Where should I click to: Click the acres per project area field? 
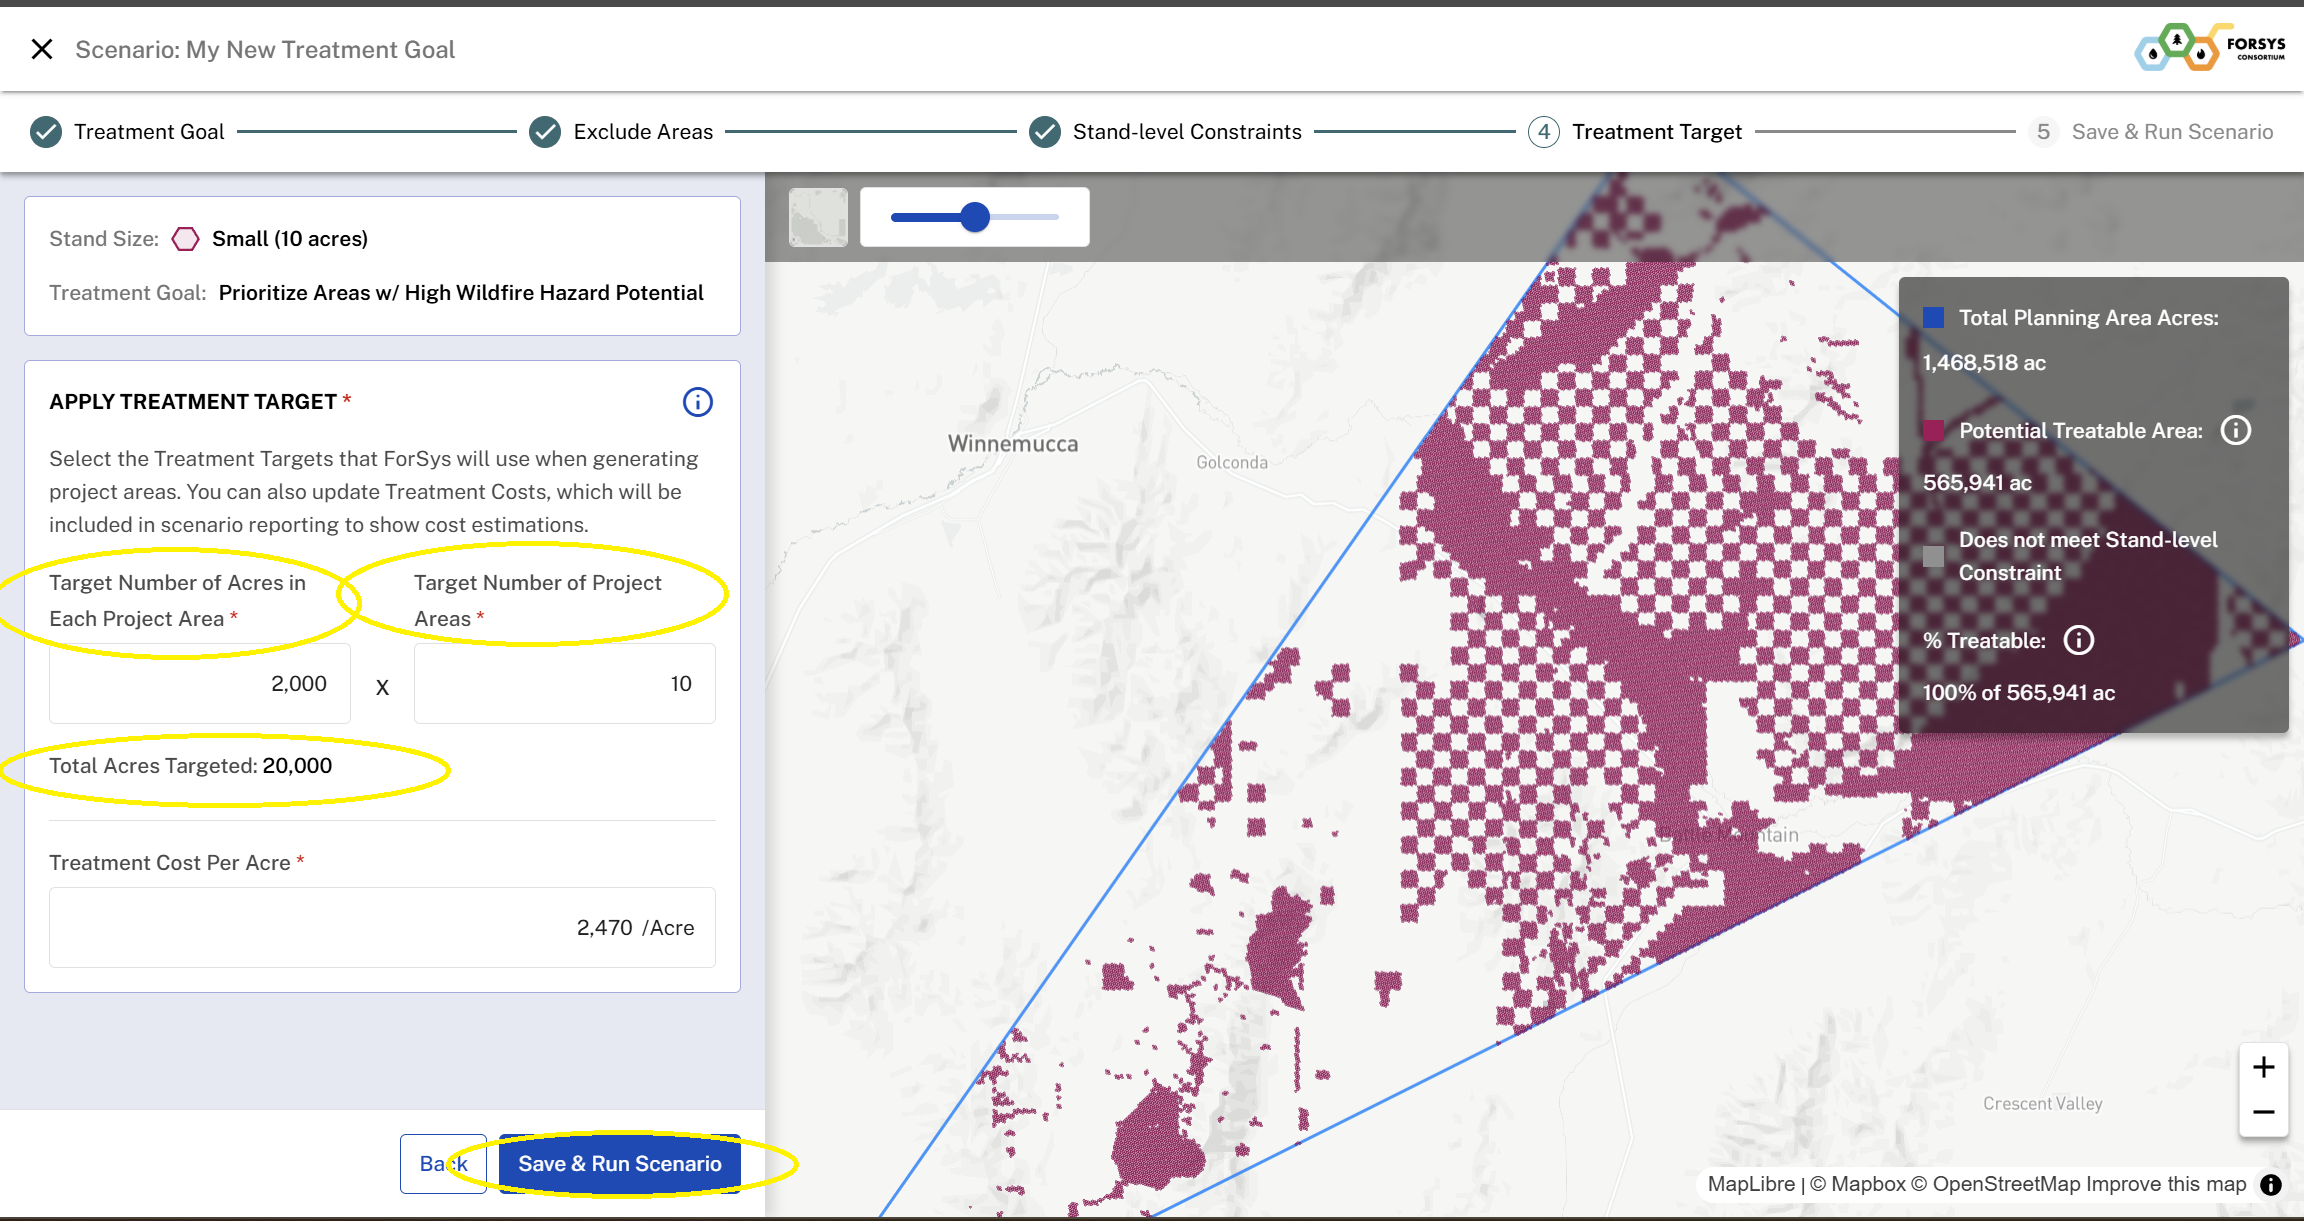[200, 684]
